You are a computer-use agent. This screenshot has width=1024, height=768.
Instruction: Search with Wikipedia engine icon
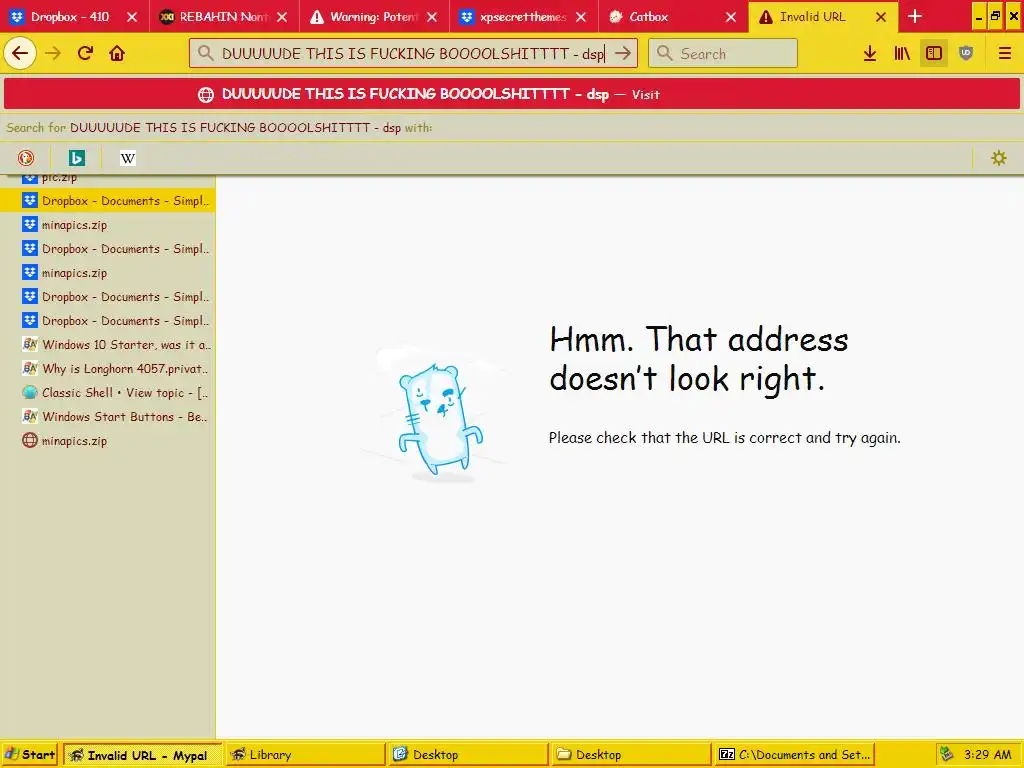128,158
